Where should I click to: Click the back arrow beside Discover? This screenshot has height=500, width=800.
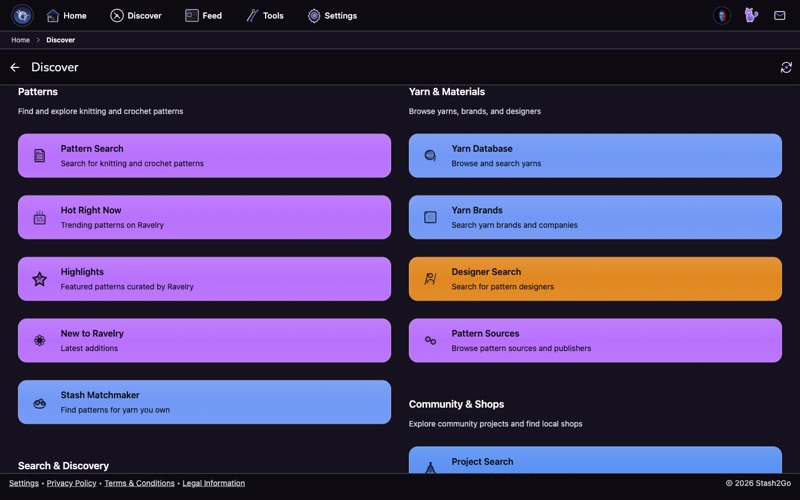pyautogui.click(x=15, y=67)
